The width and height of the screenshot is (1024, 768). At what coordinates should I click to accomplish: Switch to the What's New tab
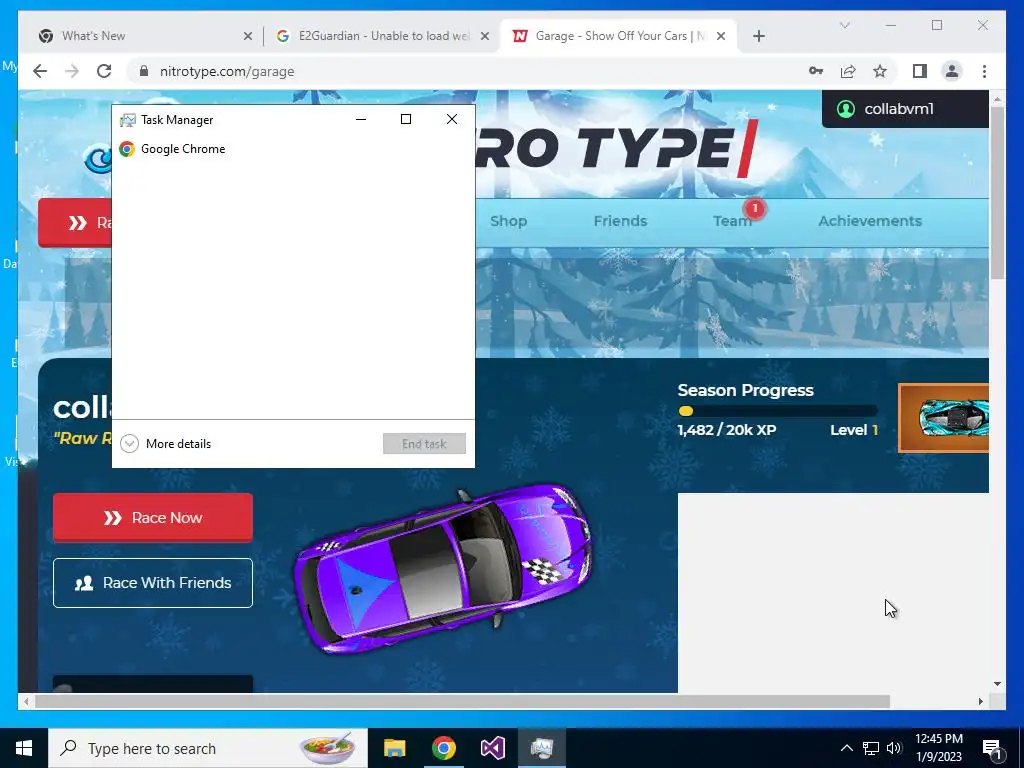145,36
